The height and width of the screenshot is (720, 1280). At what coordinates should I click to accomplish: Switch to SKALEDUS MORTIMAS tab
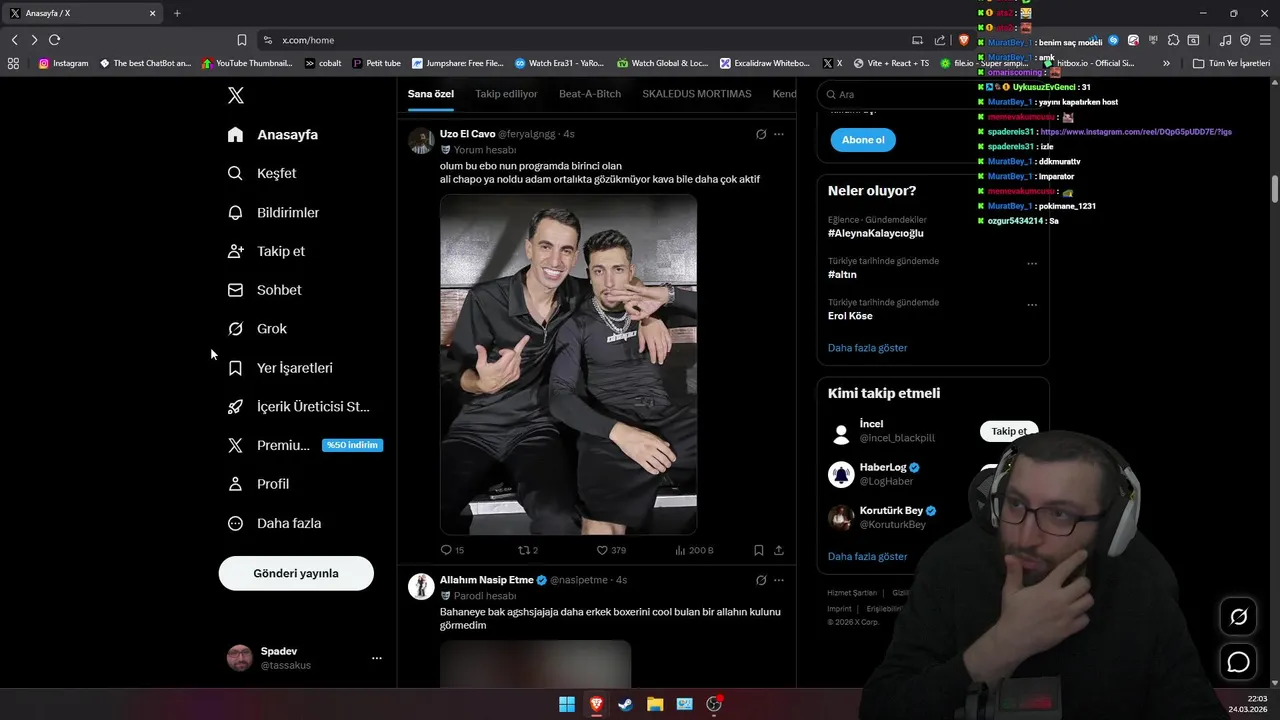coord(697,94)
